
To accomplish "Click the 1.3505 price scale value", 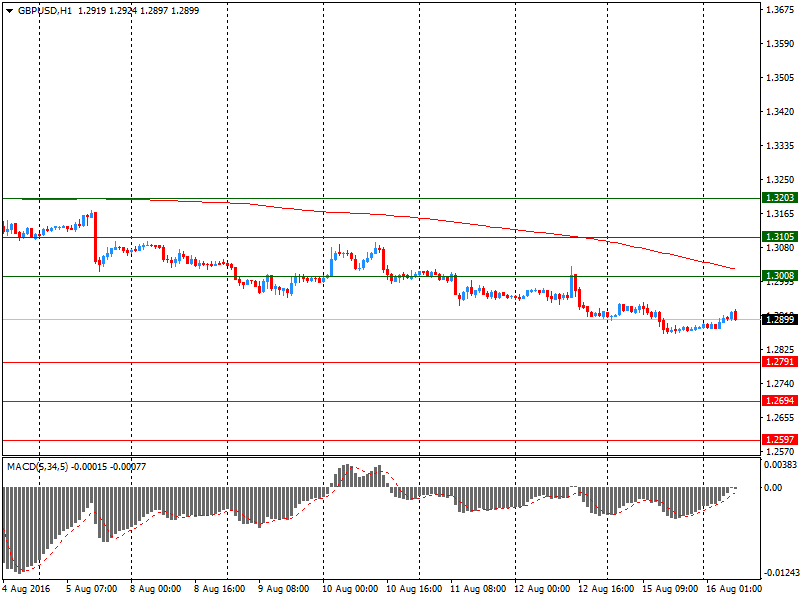I will point(780,78).
